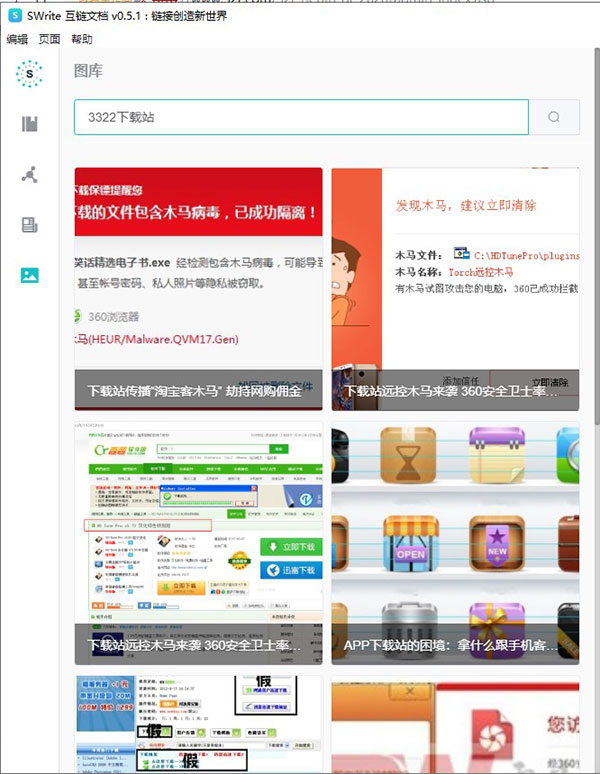Screen dimensions: 600x774
Task: Open the 帮助 menu
Action: click(82, 39)
